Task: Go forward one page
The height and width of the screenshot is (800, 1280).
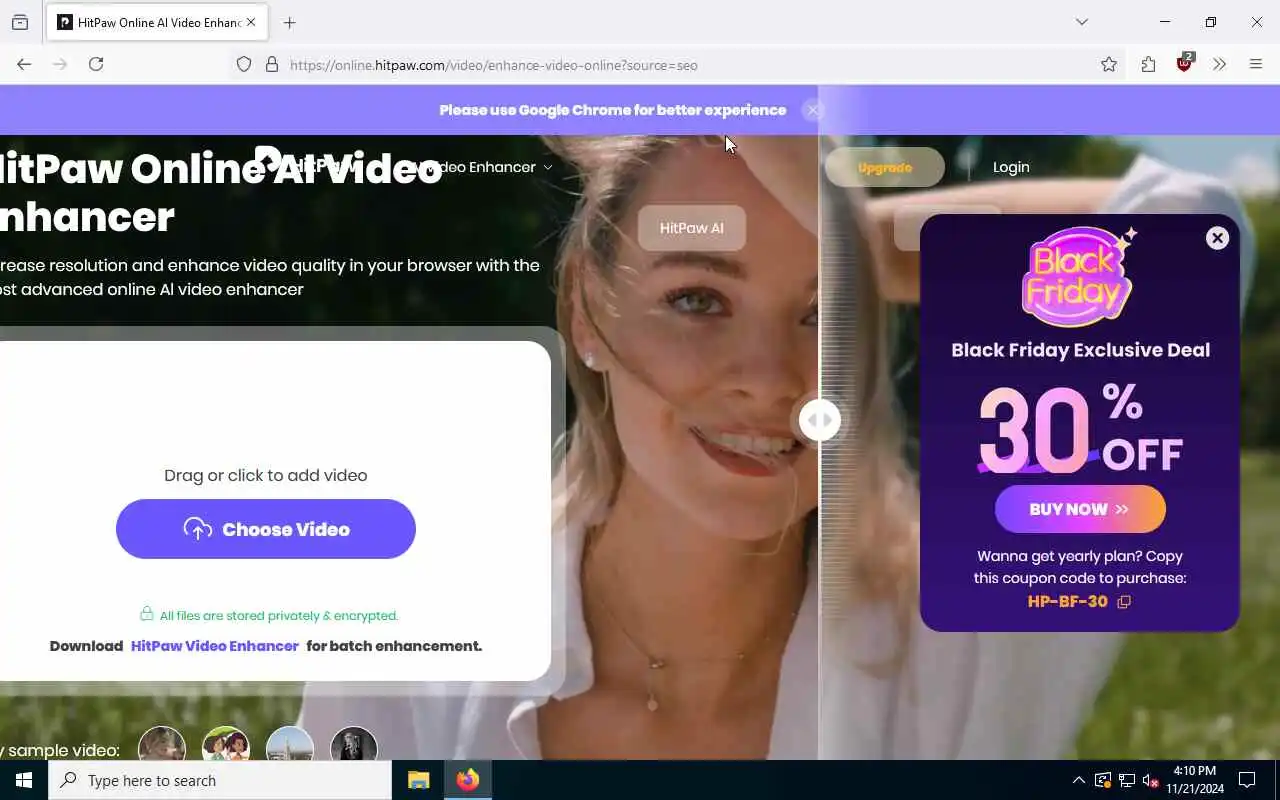Action: pos(60,64)
